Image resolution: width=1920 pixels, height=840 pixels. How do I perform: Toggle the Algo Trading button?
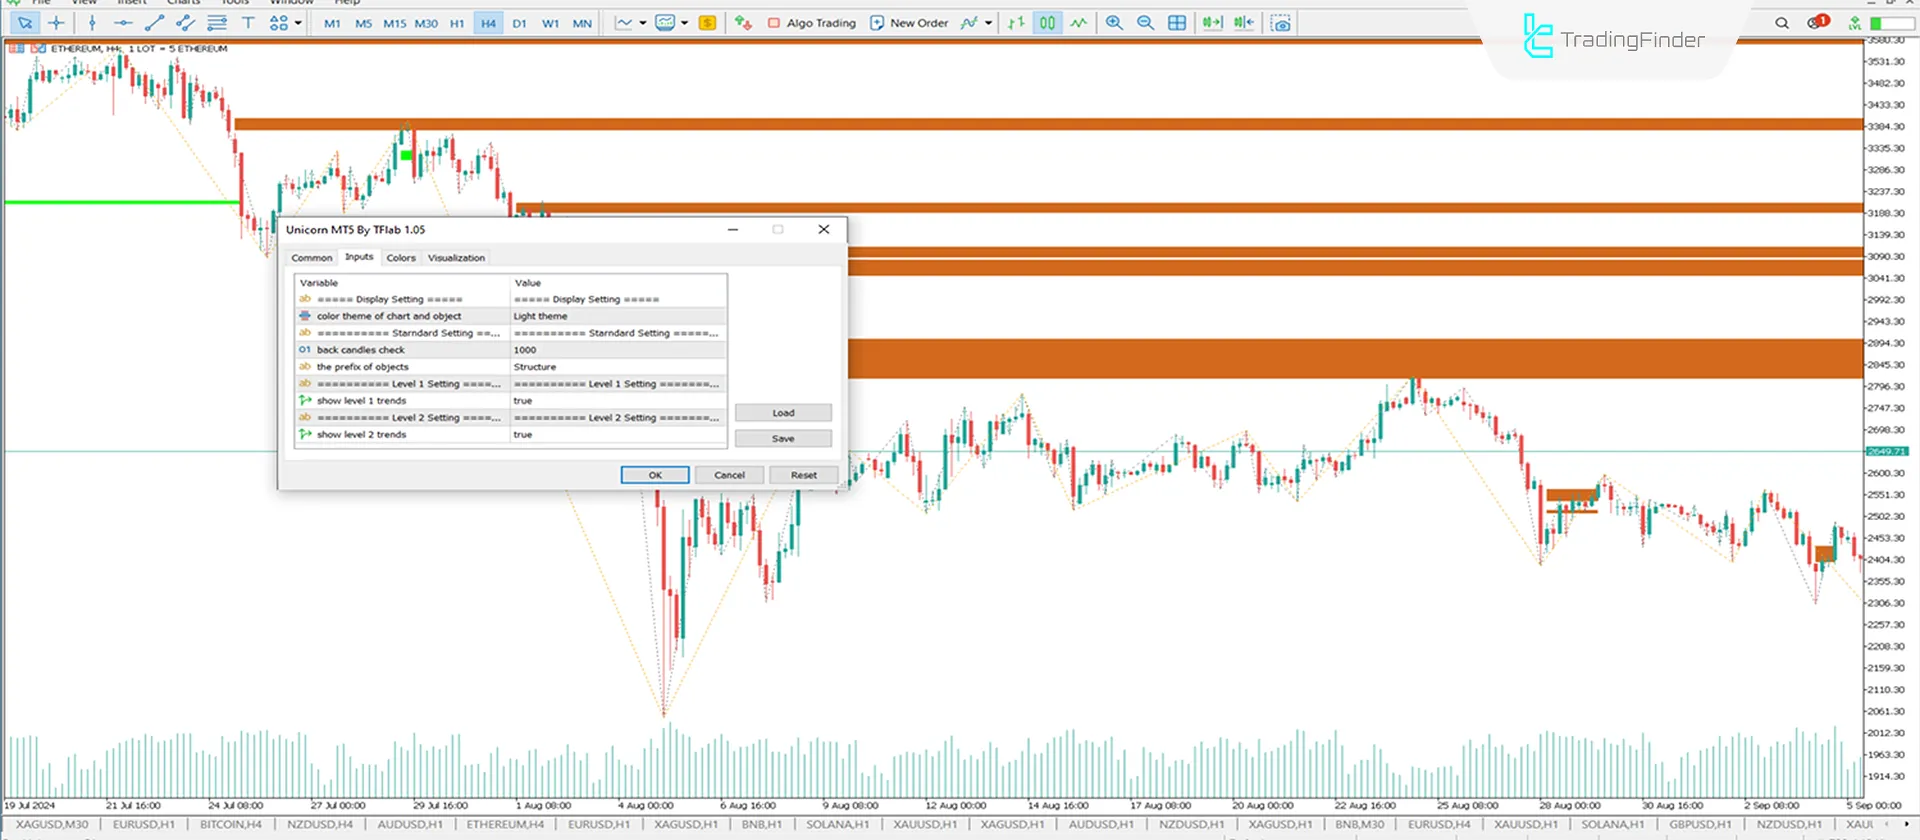coord(811,23)
